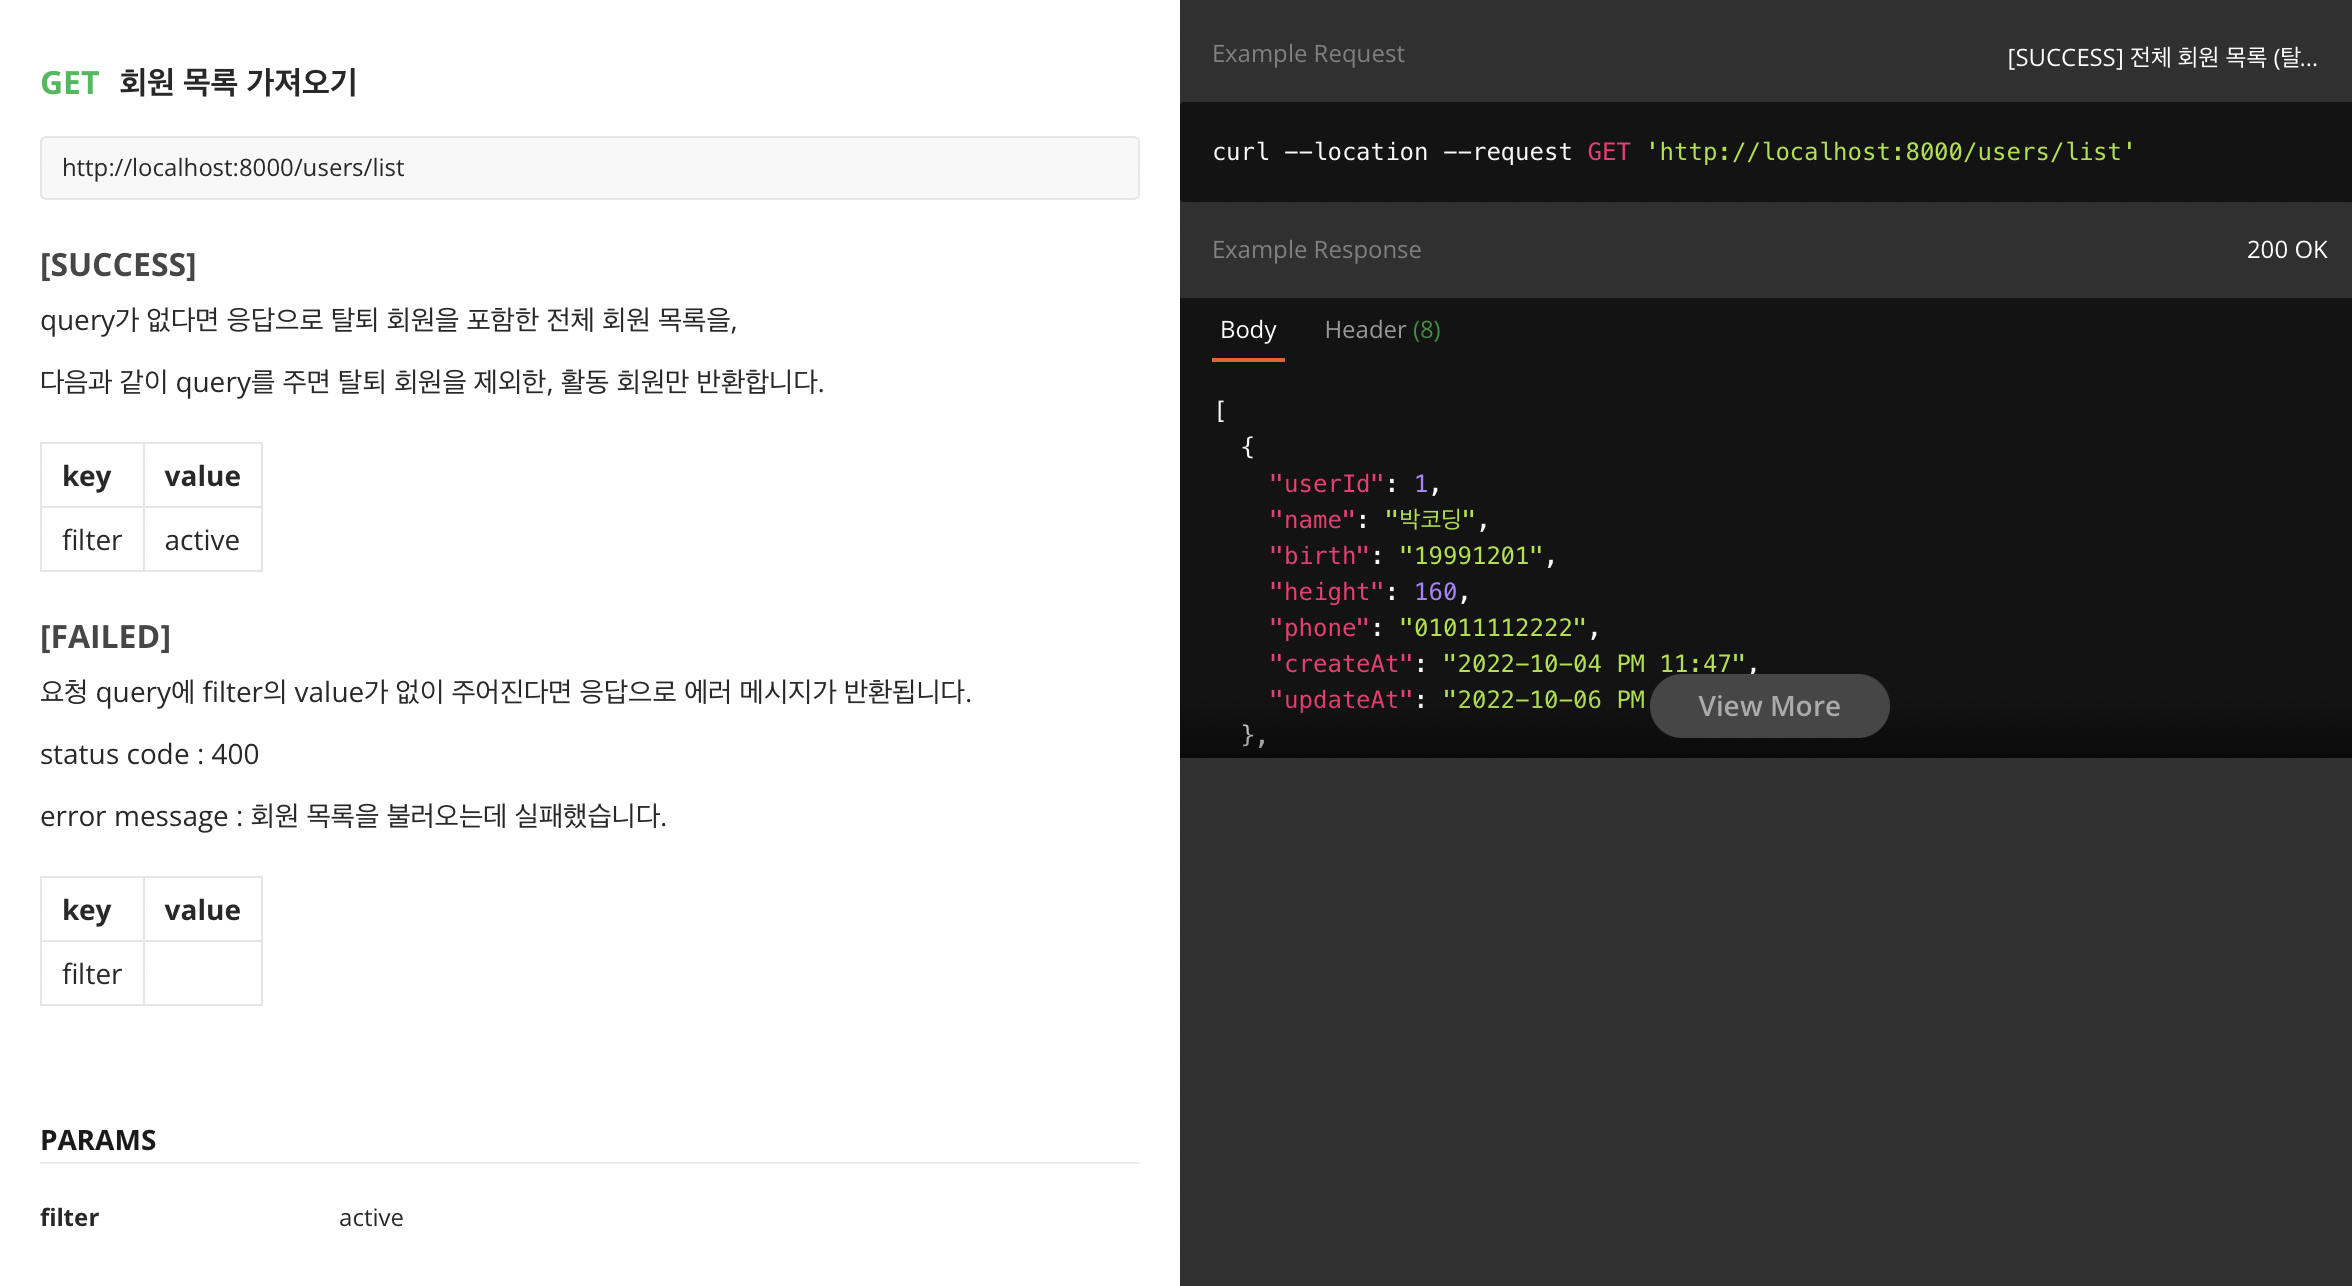
Task: Click the filter param under PARAMS
Action: pyautogui.click(x=69, y=1217)
